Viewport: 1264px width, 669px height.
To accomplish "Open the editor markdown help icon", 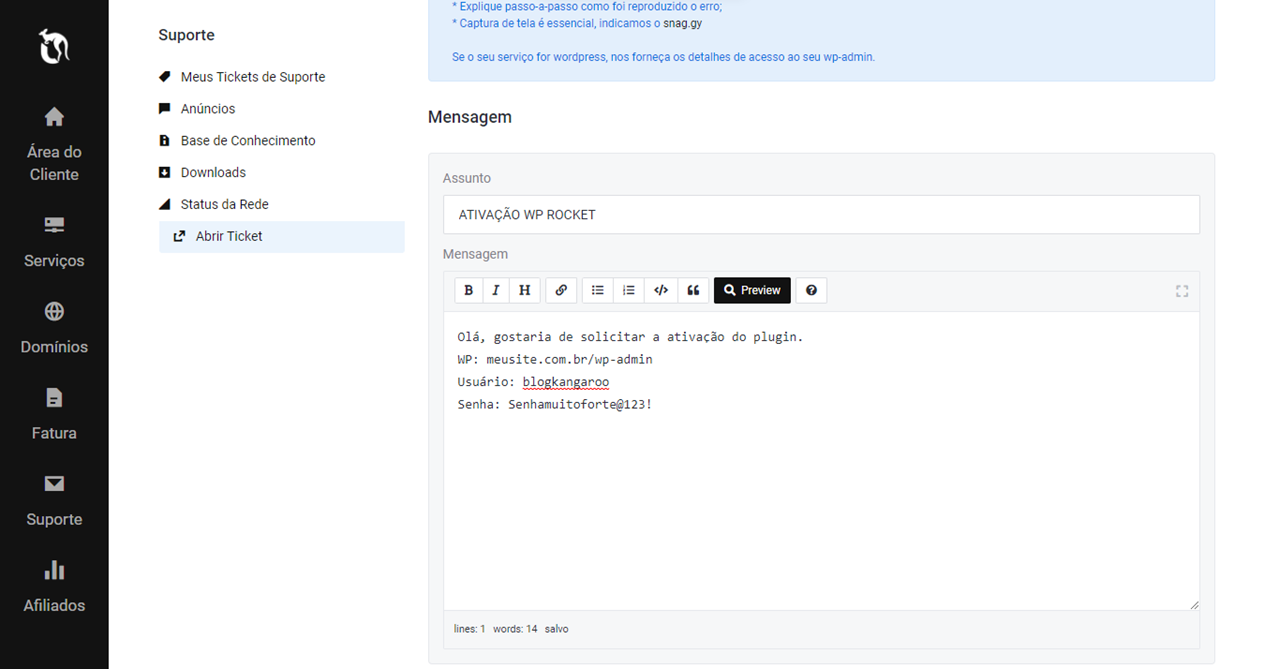I will (811, 290).
